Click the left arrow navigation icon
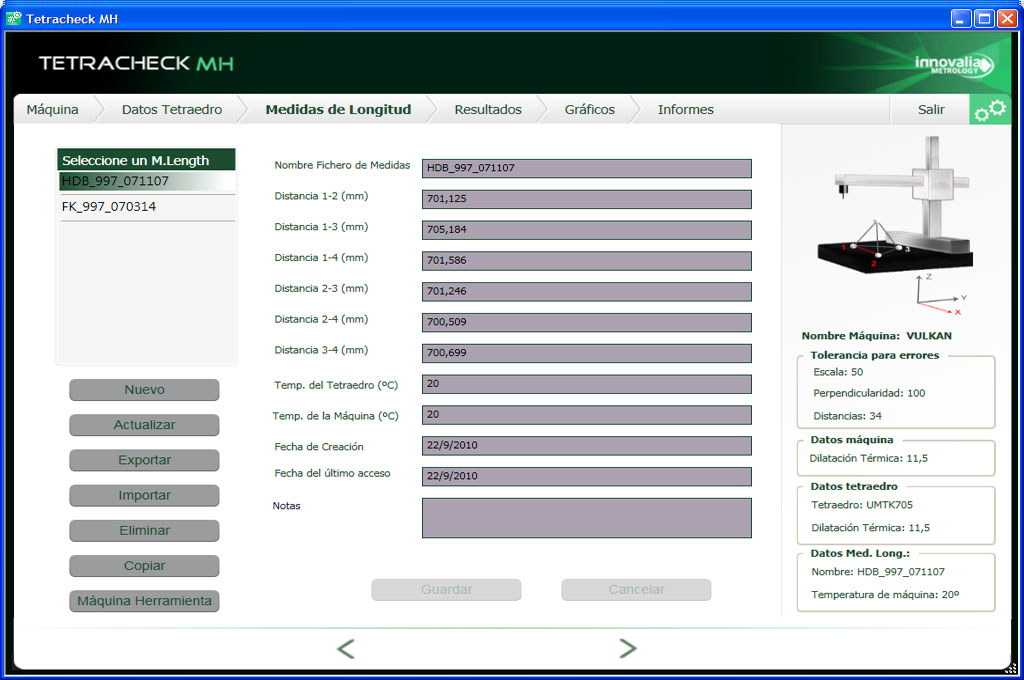This screenshot has width=1024, height=680. (x=346, y=649)
